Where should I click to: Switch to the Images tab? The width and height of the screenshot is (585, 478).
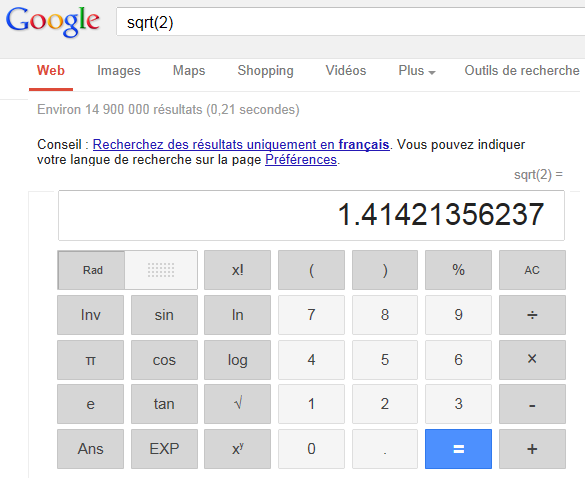pos(119,71)
